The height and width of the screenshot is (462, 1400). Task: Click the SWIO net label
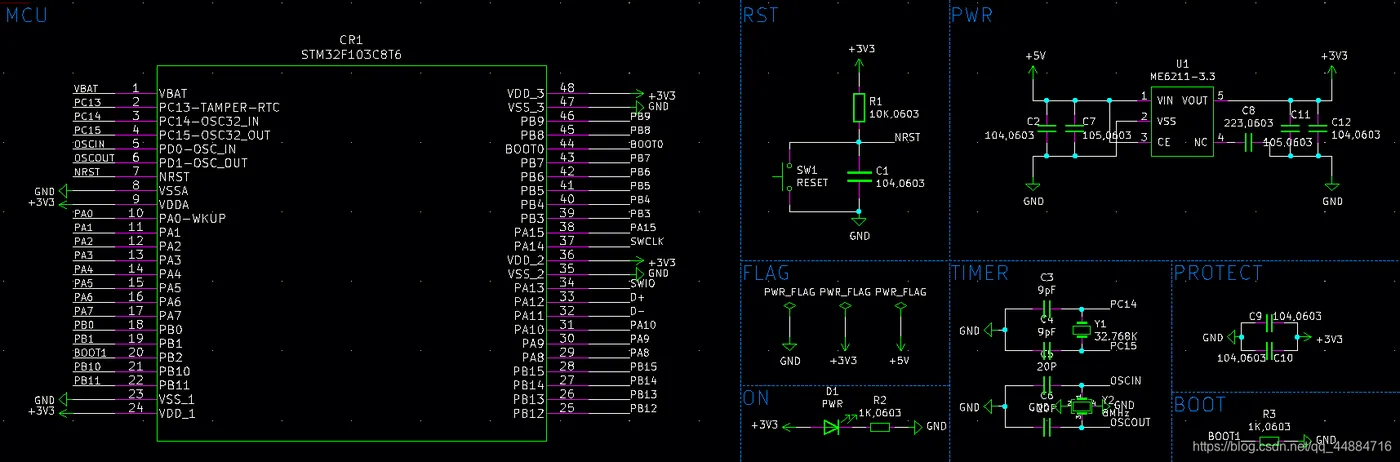click(x=642, y=283)
